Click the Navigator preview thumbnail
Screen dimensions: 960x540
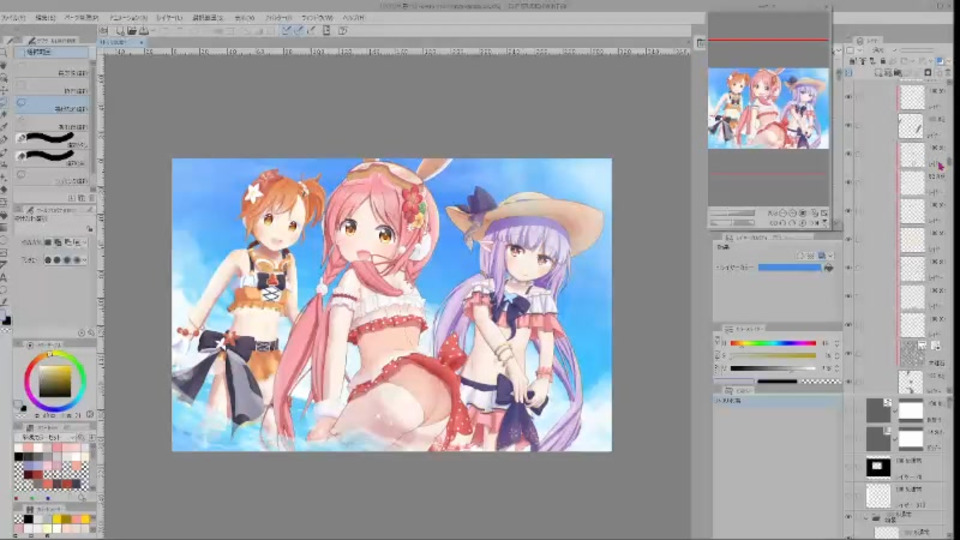point(768,108)
